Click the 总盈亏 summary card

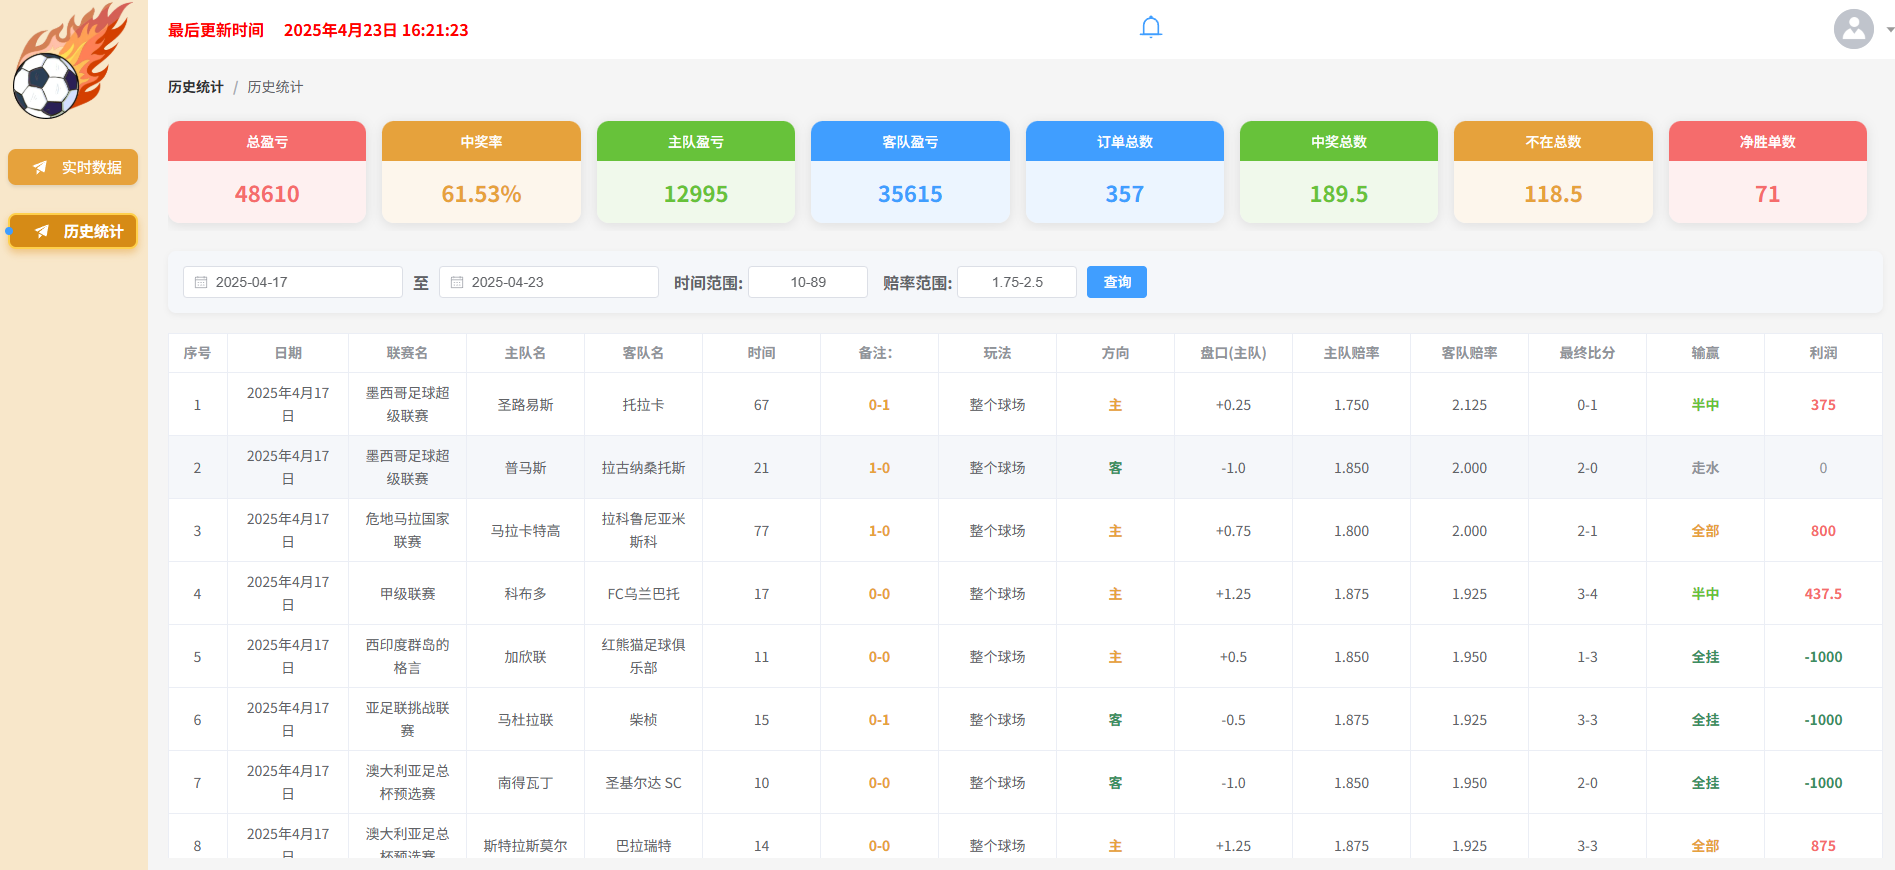point(267,172)
